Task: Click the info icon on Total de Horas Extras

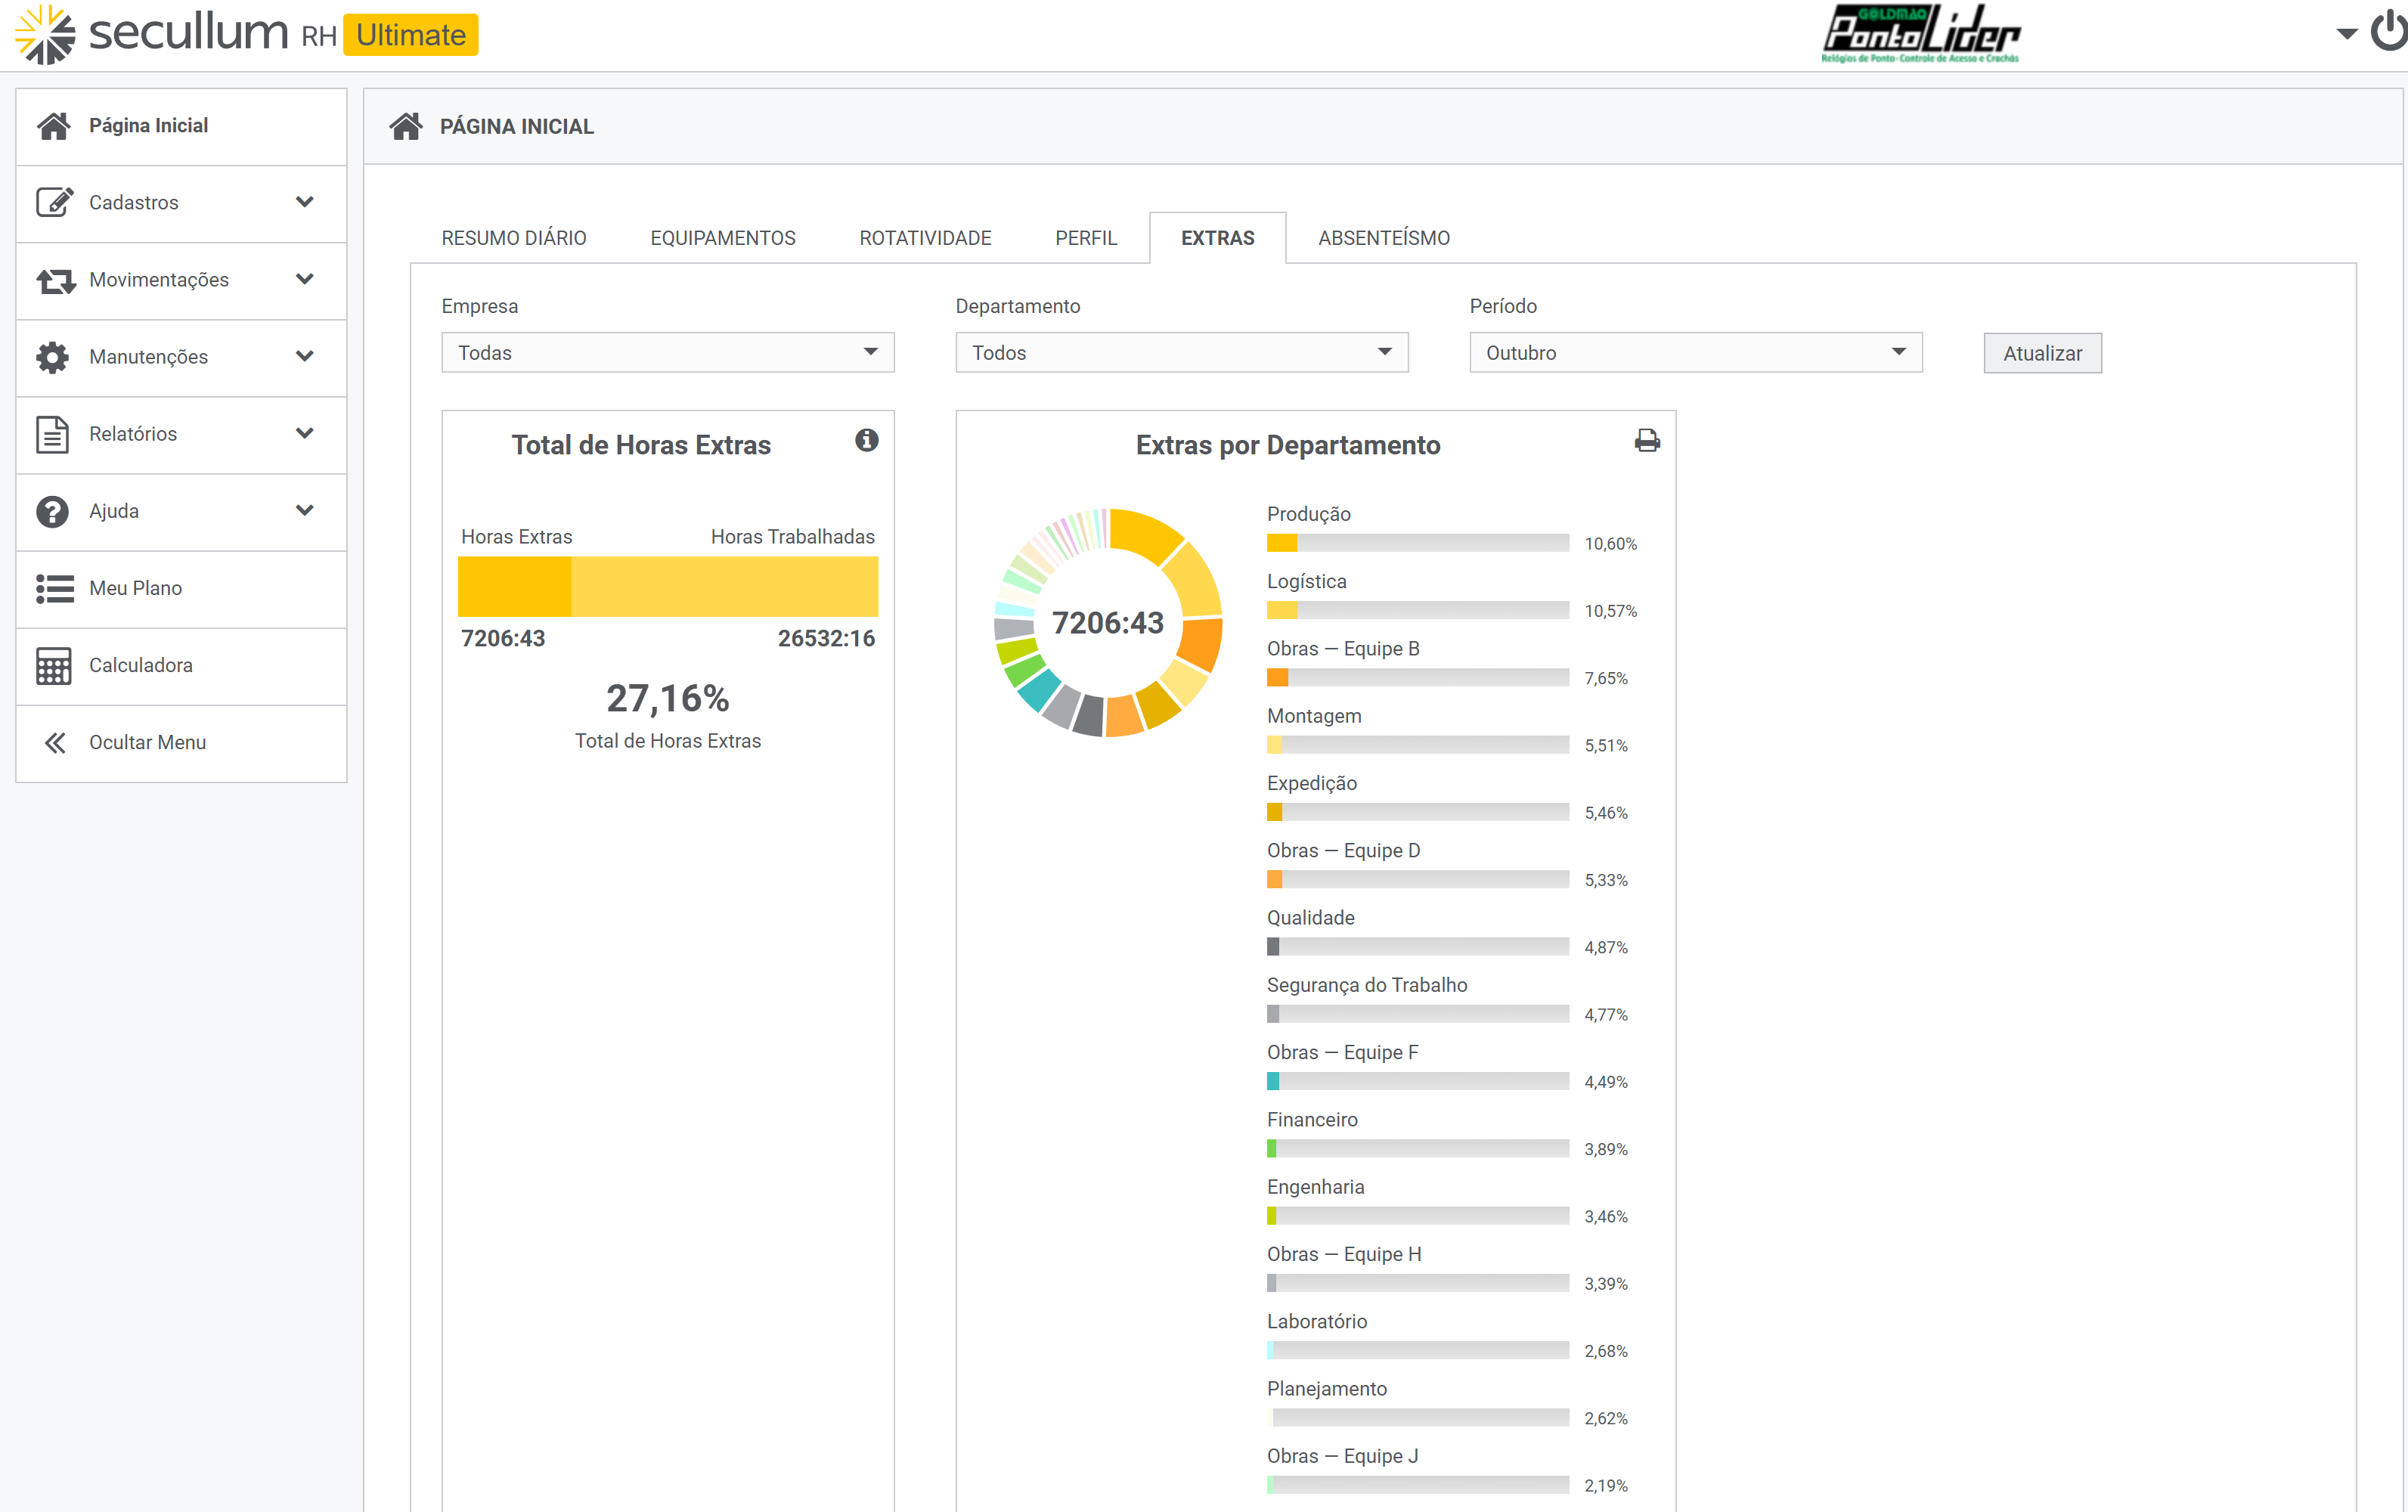Action: point(866,440)
